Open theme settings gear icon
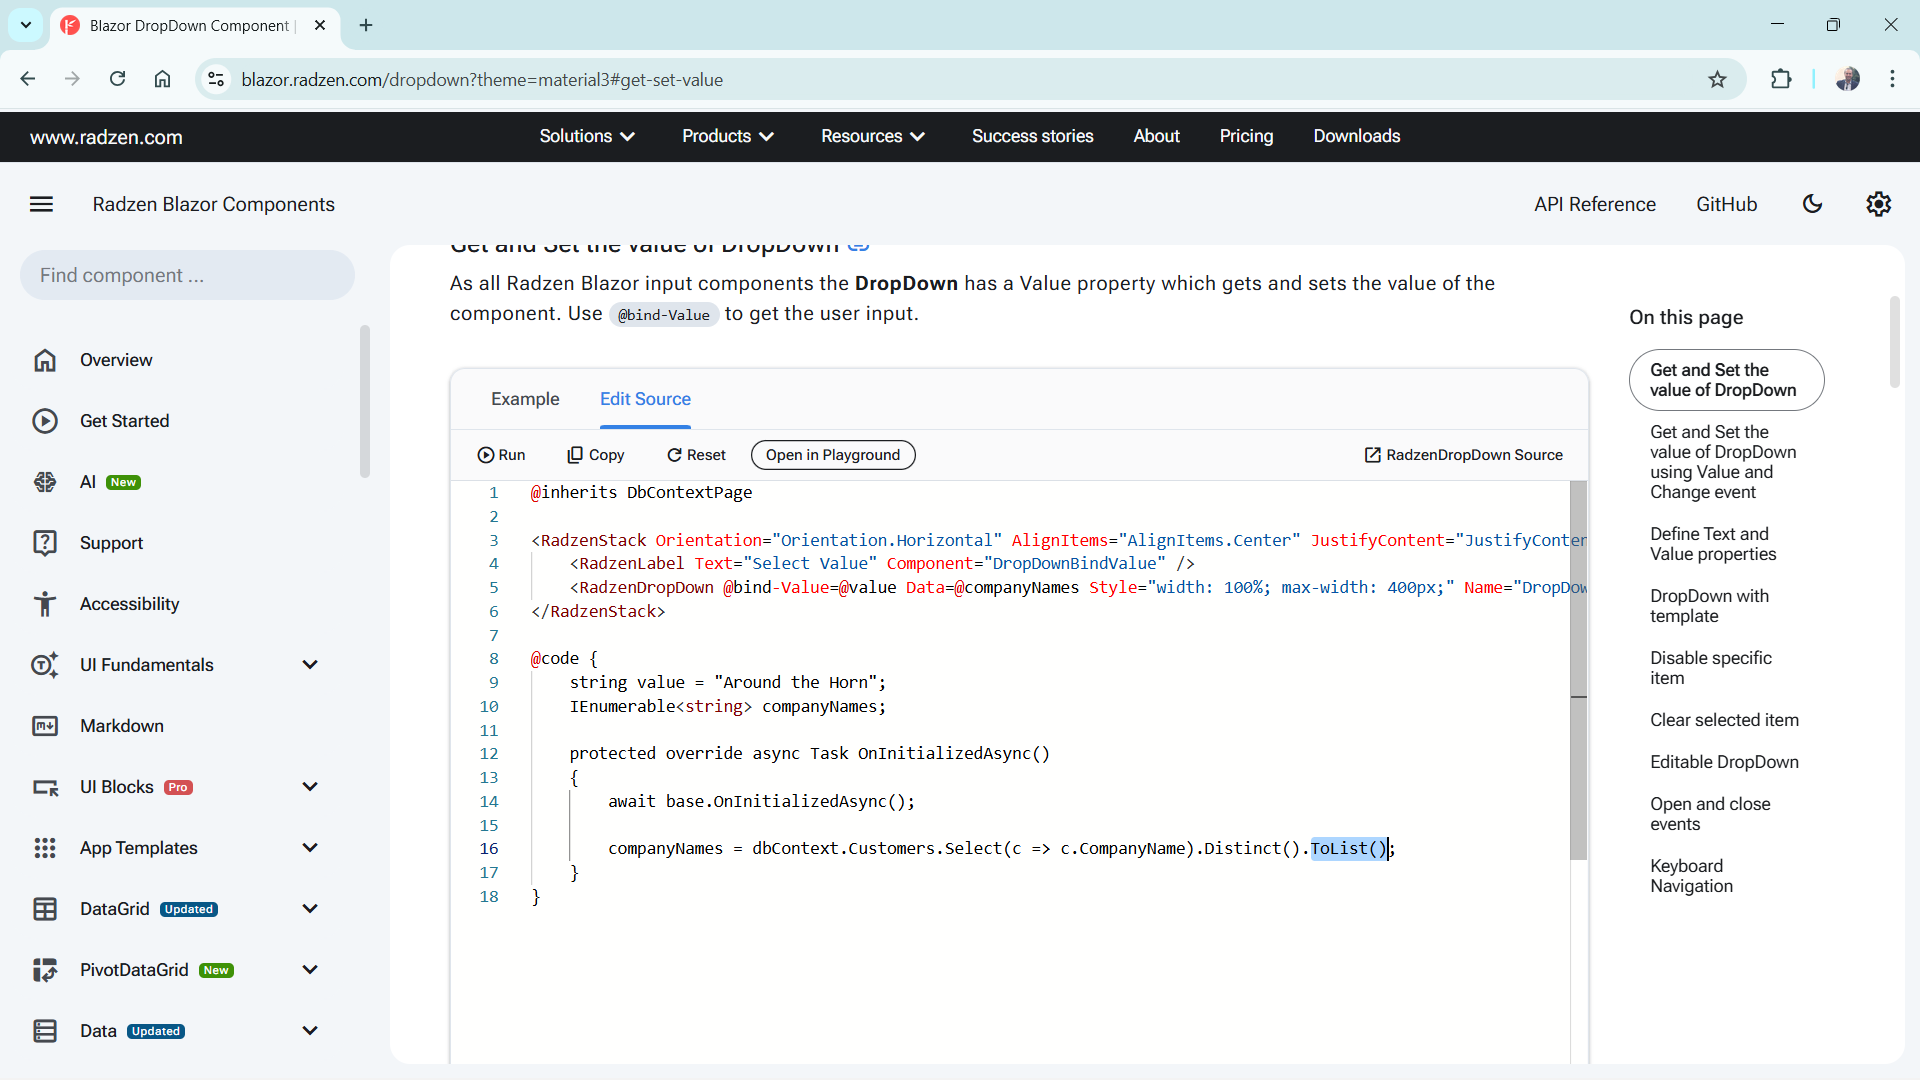This screenshot has width=1920, height=1080. 1878,204
